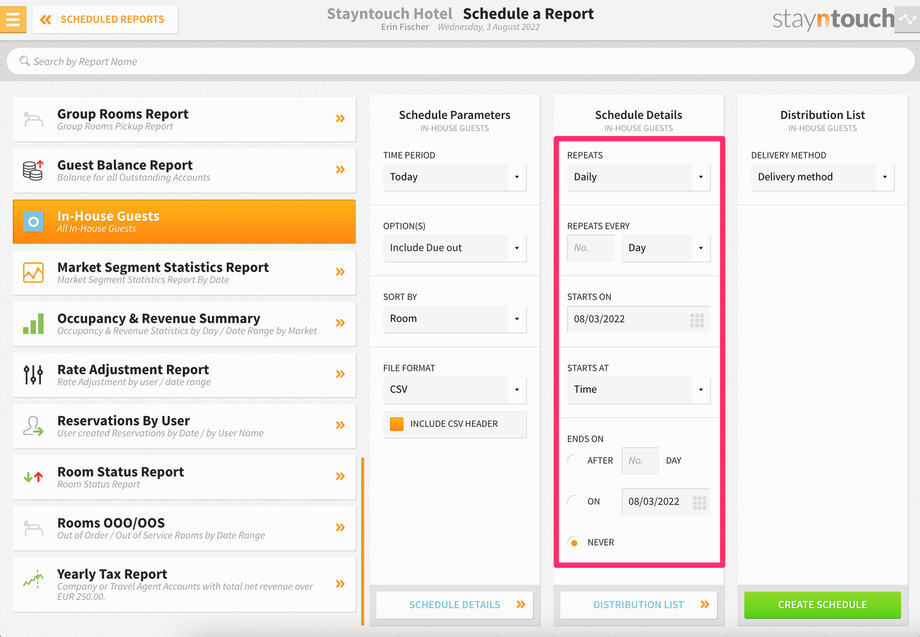
Task: Open the Repeats Every unit dropdown Day
Action: (x=666, y=248)
